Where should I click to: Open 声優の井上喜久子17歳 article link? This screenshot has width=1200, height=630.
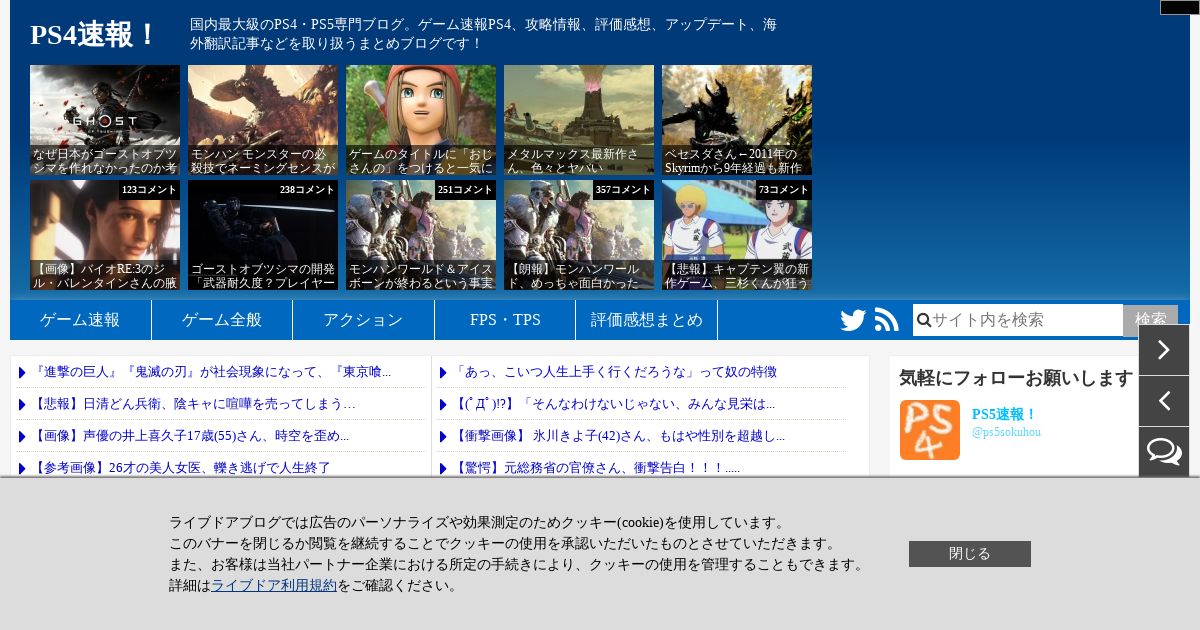[191, 436]
